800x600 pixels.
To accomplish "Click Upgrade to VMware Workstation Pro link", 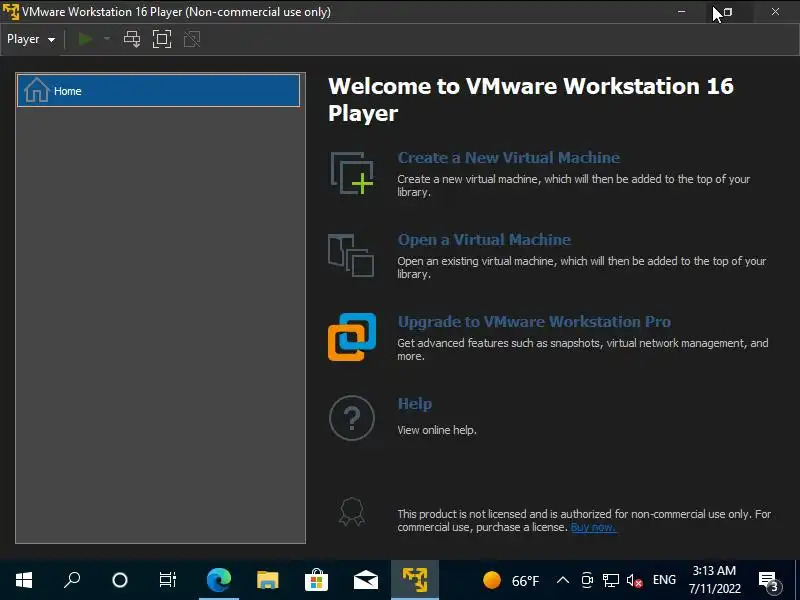I will pyautogui.click(x=534, y=322).
